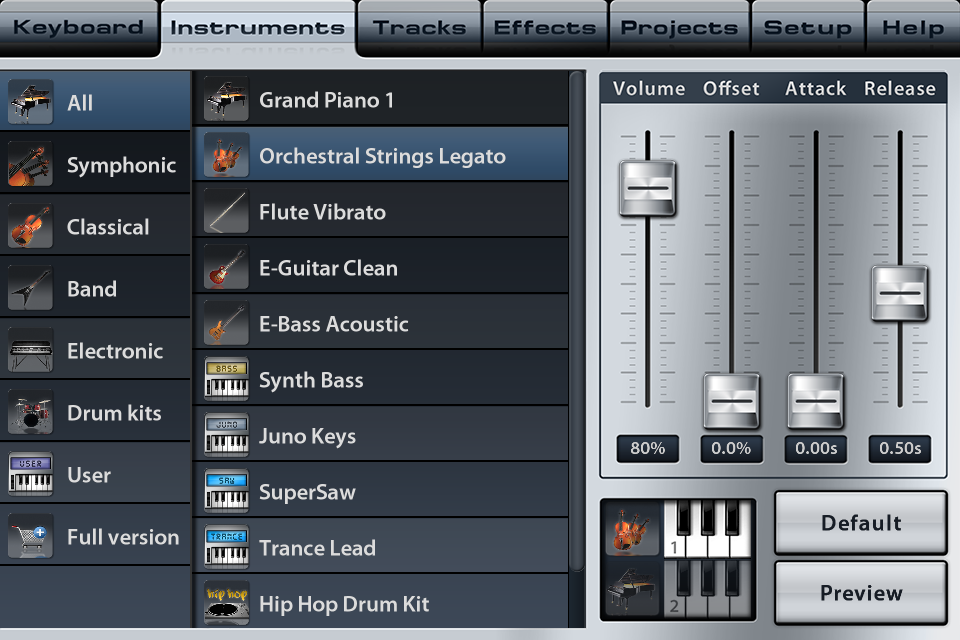Viewport: 960px width, 640px height.
Task: Click the Synth Bass keyboard icon
Action: click(x=226, y=379)
